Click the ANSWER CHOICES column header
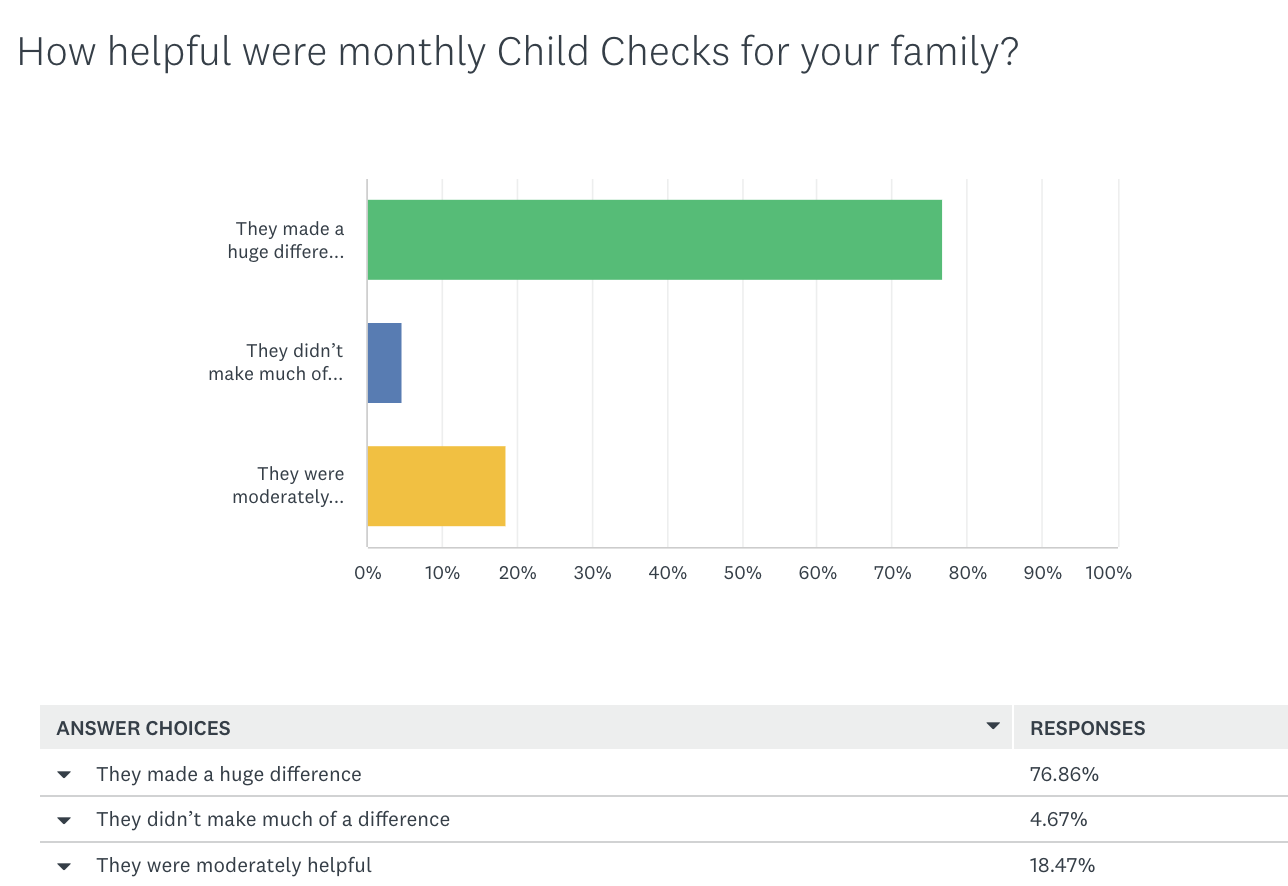This screenshot has width=1288, height=886. [x=143, y=728]
